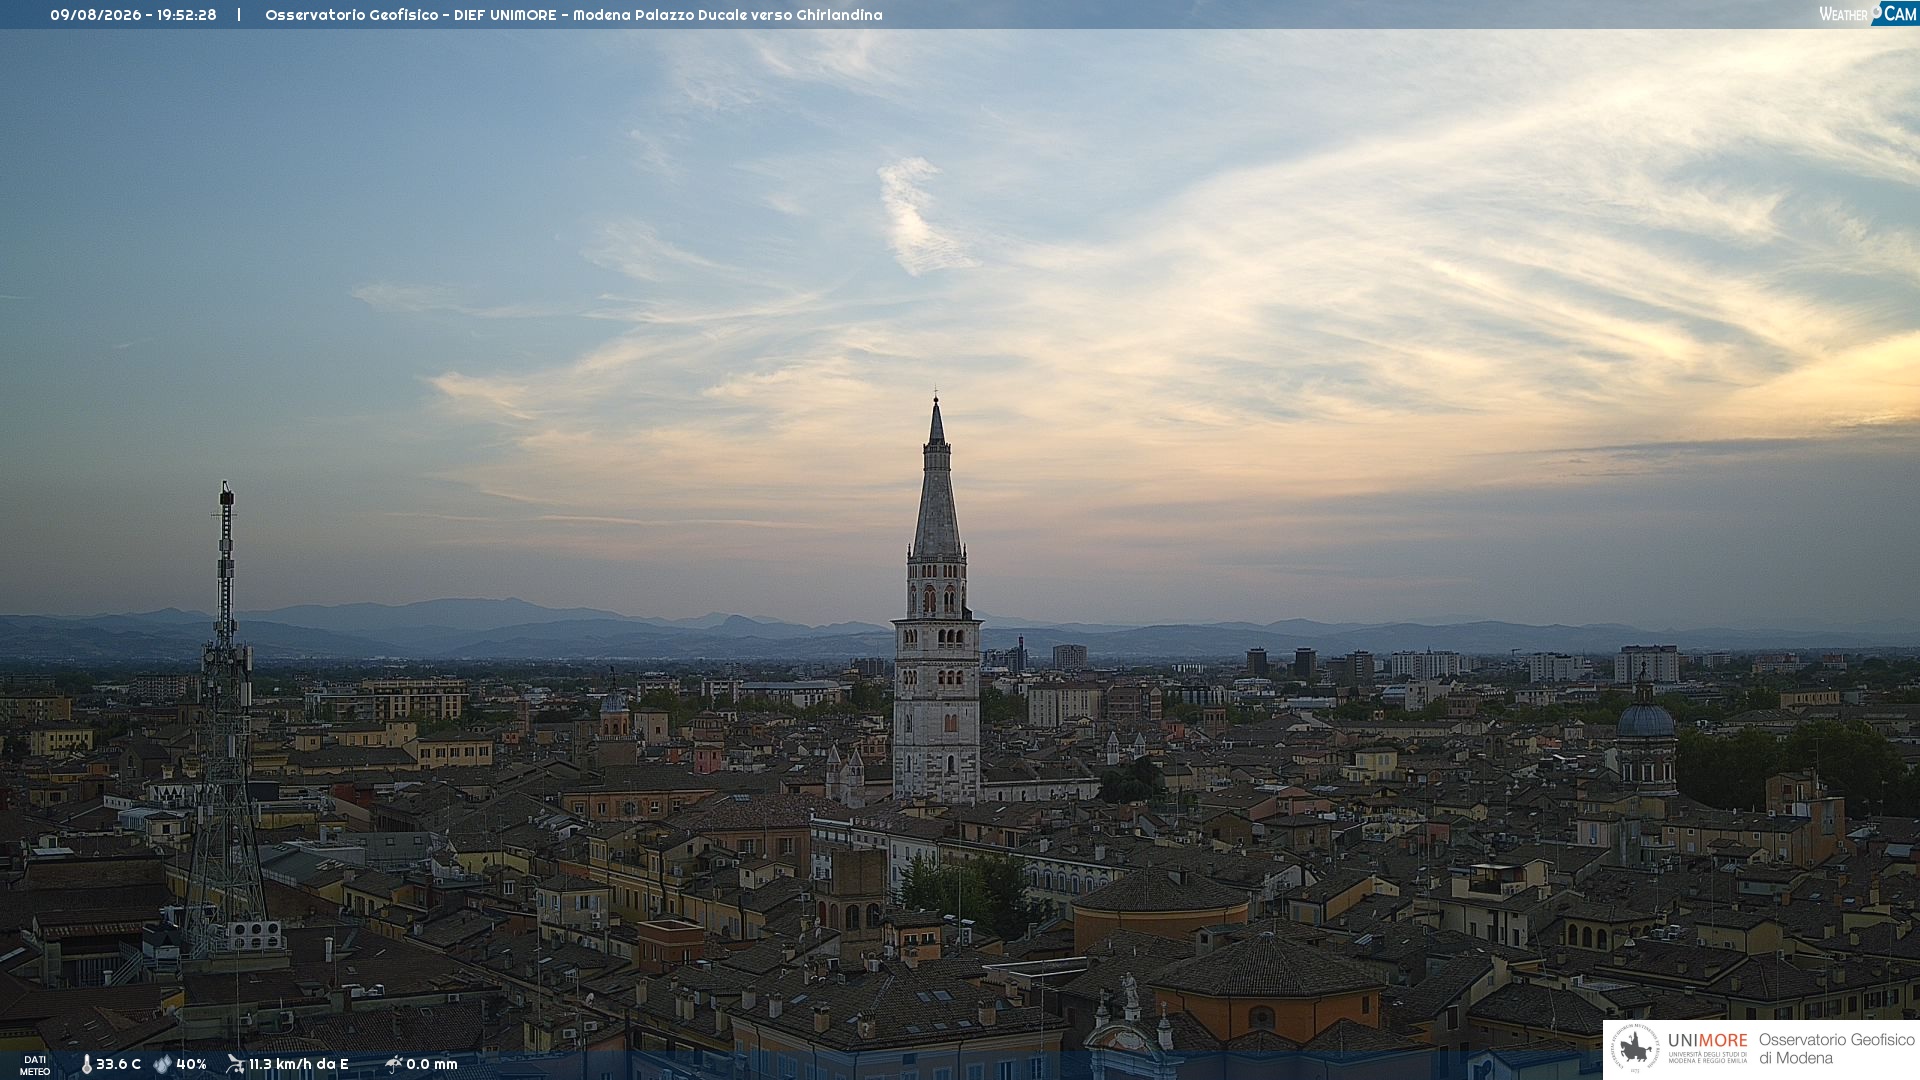Click the wind vane anemometer icon
The height and width of the screenshot is (1080, 1920).
tap(235, 1064)
